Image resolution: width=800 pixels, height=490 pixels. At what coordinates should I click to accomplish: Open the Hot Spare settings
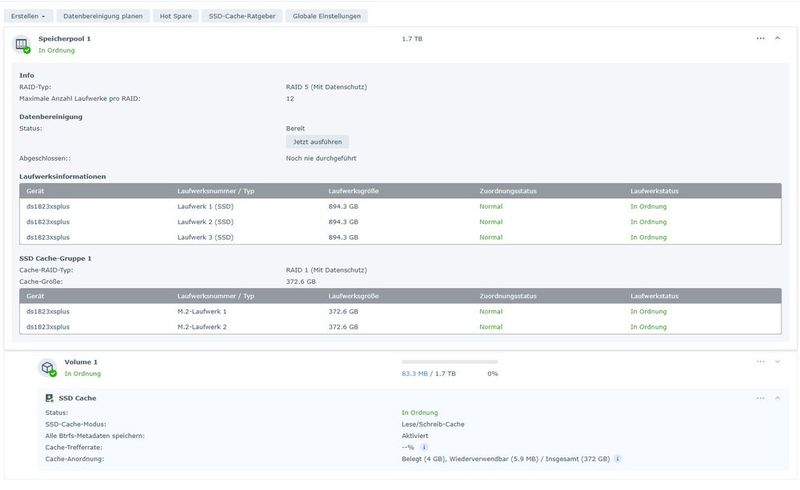(x=176, y=16)
